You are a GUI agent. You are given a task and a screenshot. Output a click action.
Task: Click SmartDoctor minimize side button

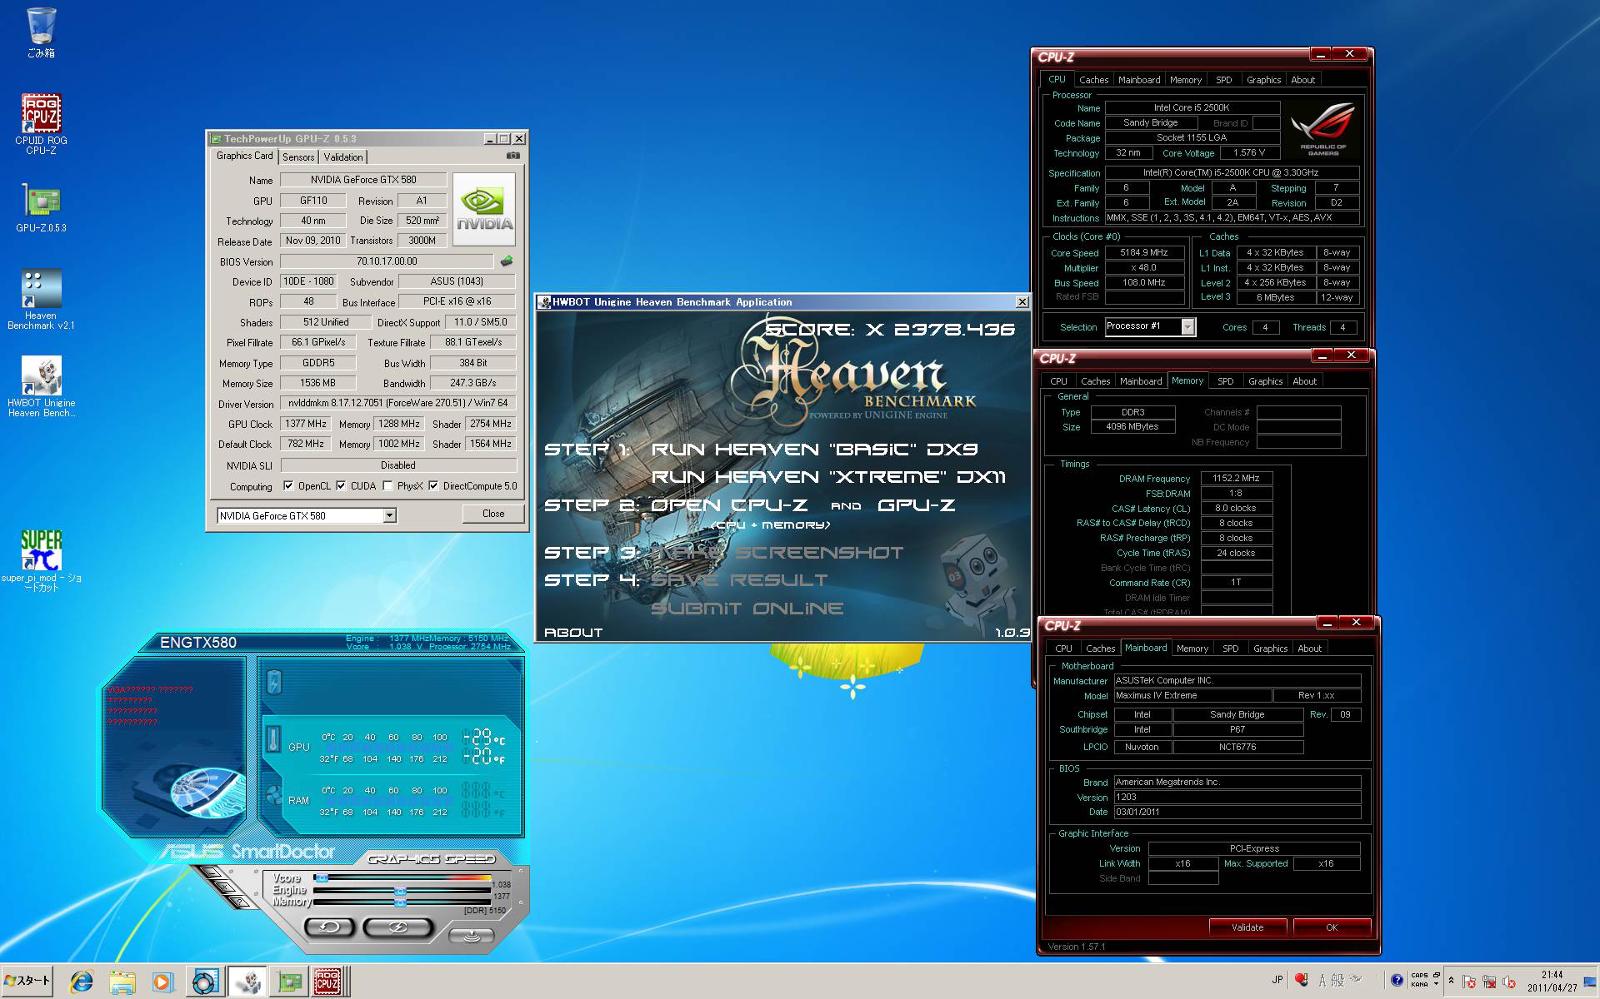click(213, 872)
